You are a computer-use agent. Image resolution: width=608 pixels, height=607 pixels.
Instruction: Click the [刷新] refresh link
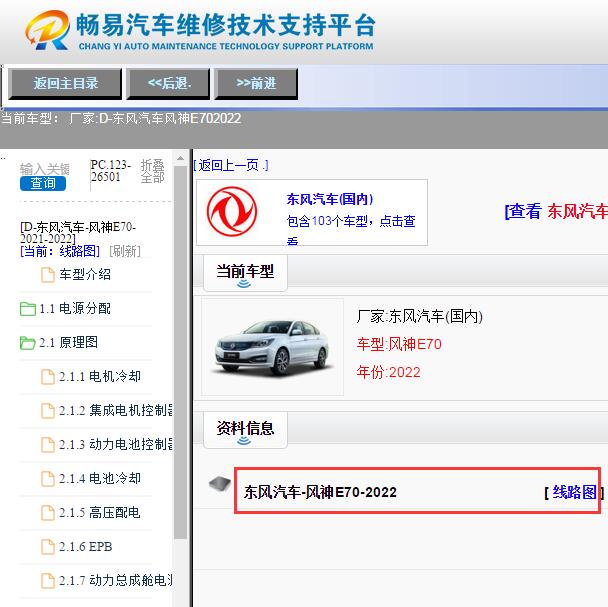point(125,251)
